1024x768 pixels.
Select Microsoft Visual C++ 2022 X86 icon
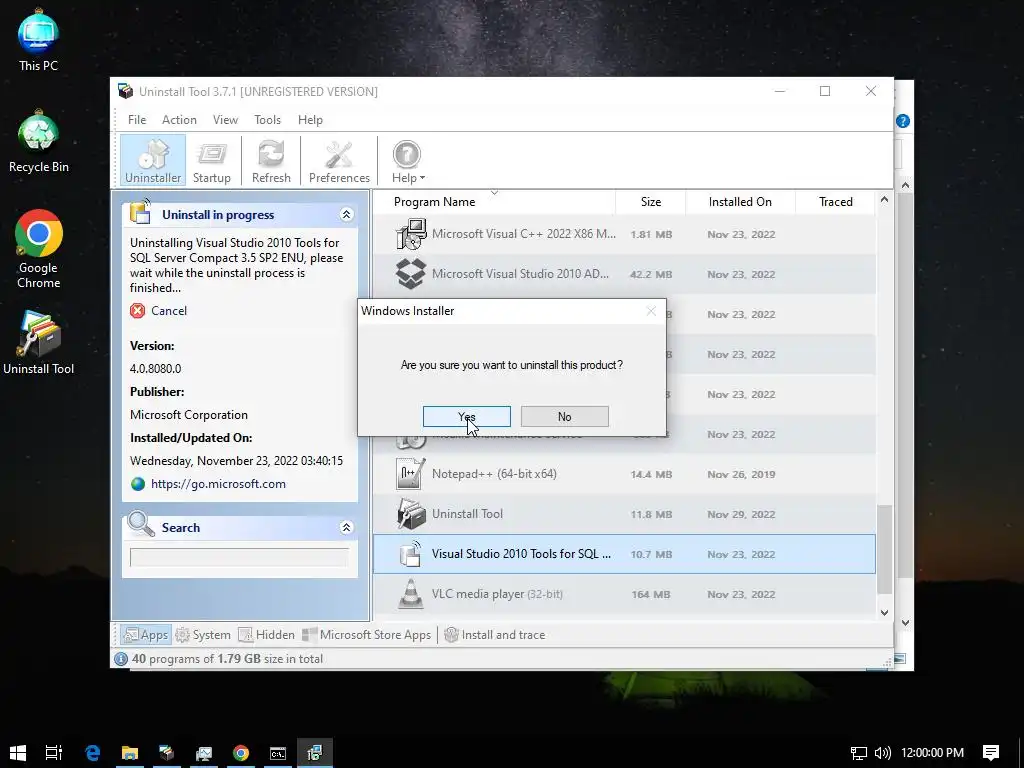(x=411, y=234)
